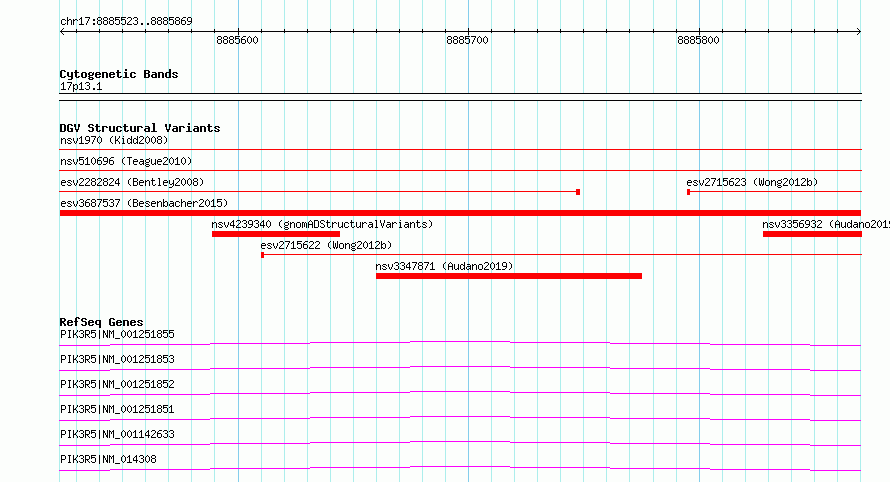Screen dimensions: 890x482
Task: Open the DGV Structural Variants track title
Action: click(140, 128)
